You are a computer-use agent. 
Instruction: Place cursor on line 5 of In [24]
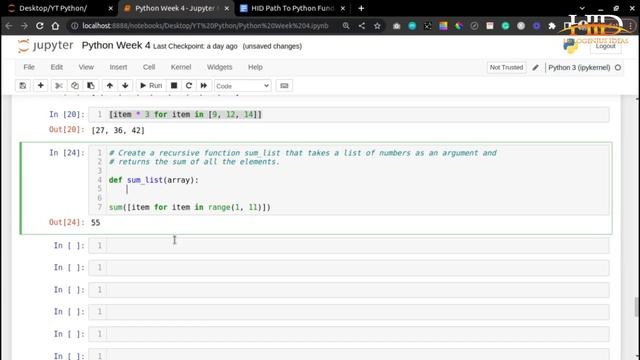click(358, 189)
